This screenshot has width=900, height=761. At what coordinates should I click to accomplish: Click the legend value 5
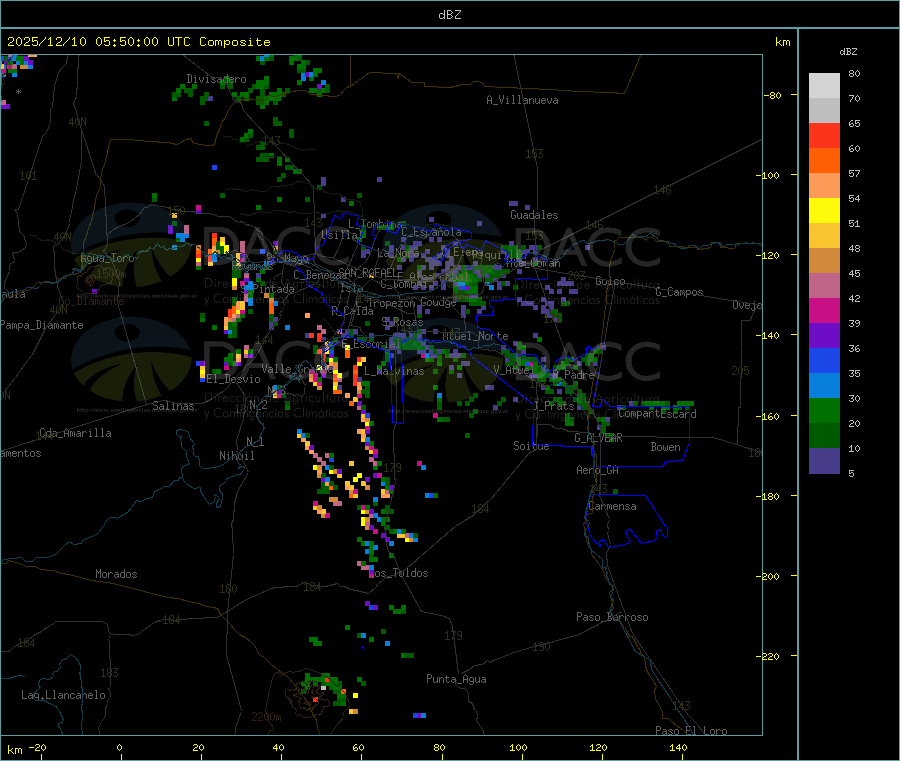[x=851, y=473]
